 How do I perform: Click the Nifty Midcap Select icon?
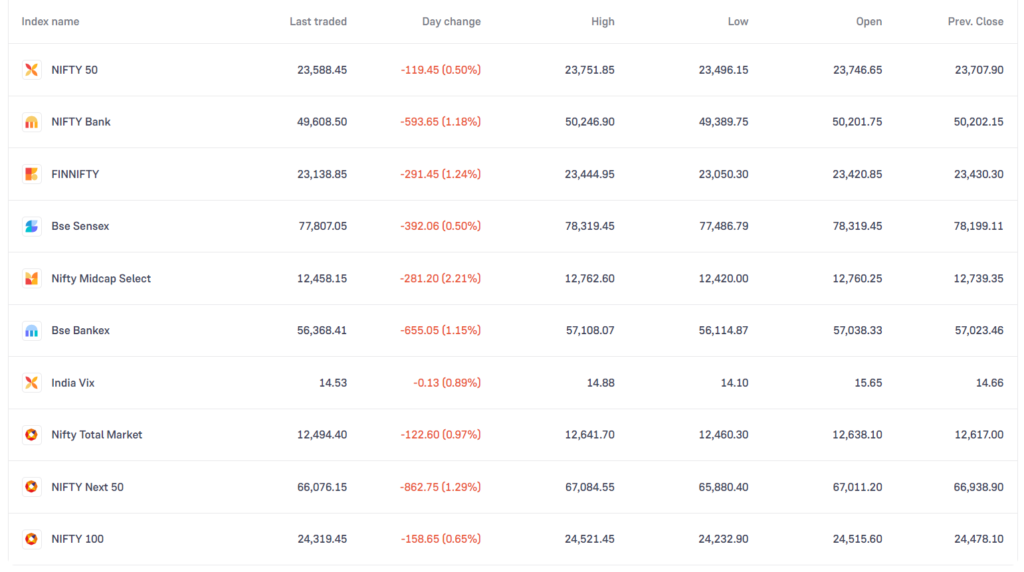31,278
